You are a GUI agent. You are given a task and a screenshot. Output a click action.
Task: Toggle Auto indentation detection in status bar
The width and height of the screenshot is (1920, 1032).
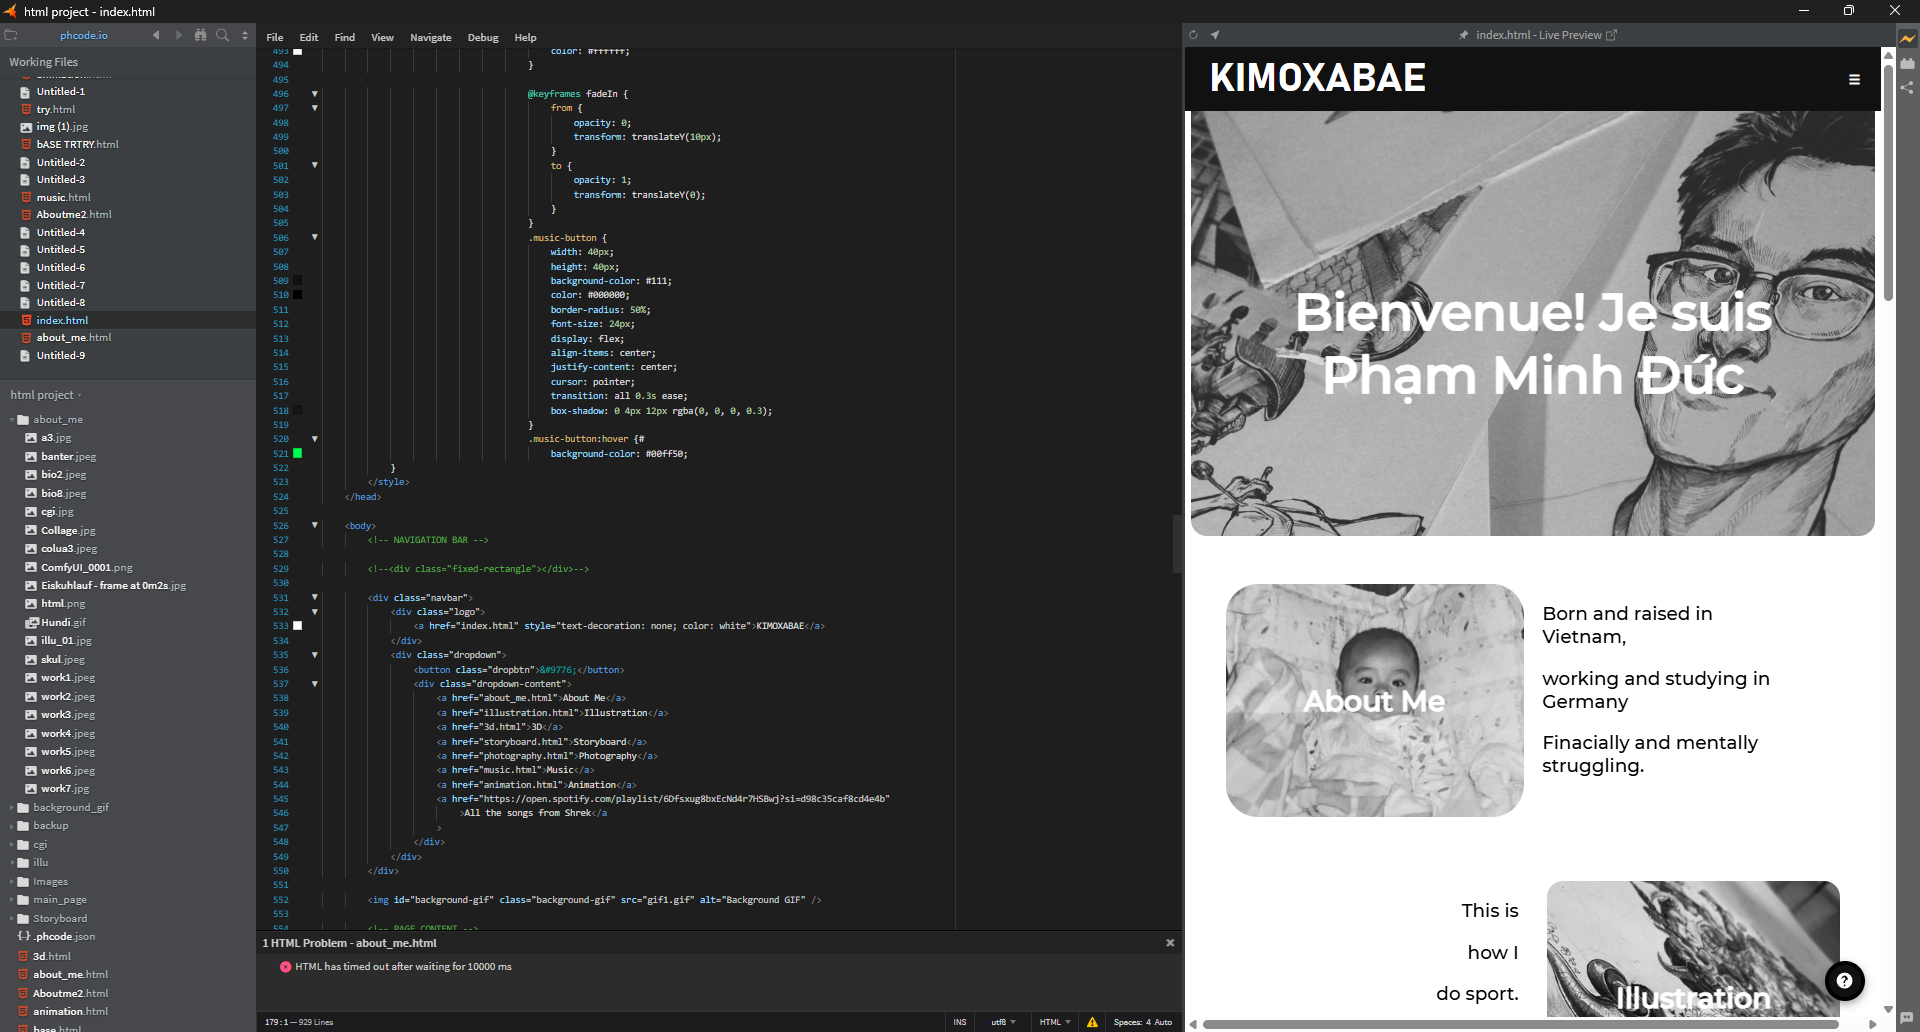tap(1163, 1022)
